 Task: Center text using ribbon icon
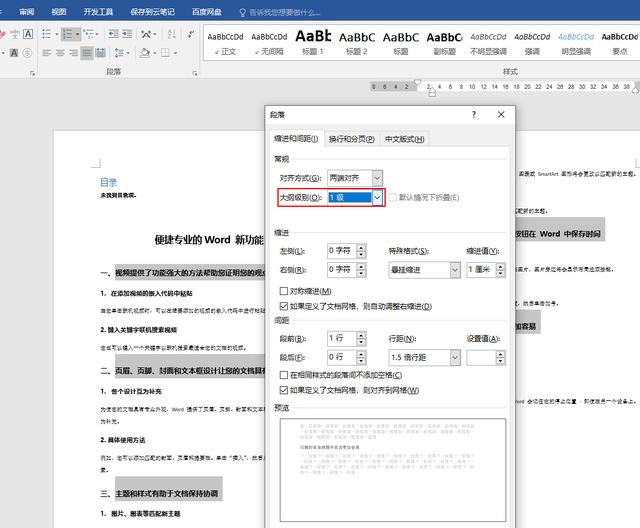tap(60, 53)
